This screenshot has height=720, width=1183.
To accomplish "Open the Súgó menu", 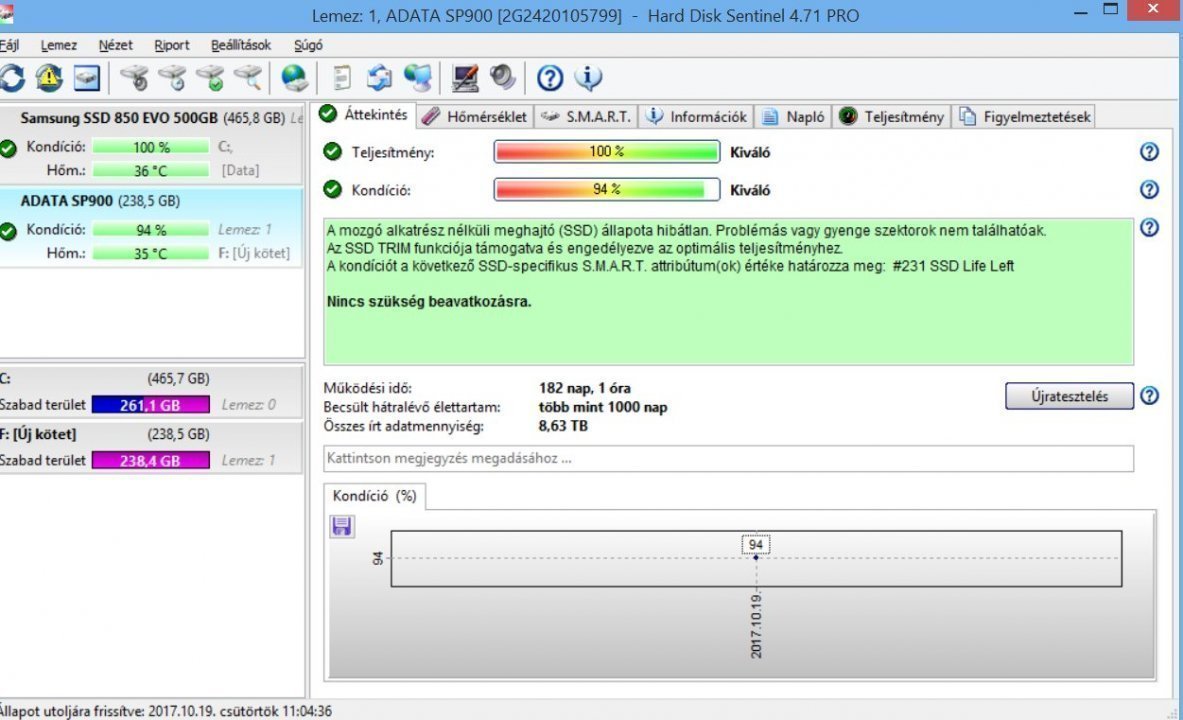I will [x=308, y=45].
